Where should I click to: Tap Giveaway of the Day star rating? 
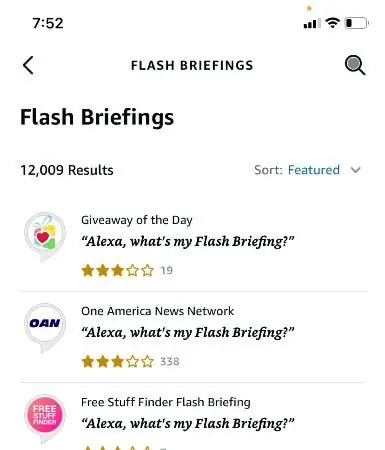(x=118, y=270)
